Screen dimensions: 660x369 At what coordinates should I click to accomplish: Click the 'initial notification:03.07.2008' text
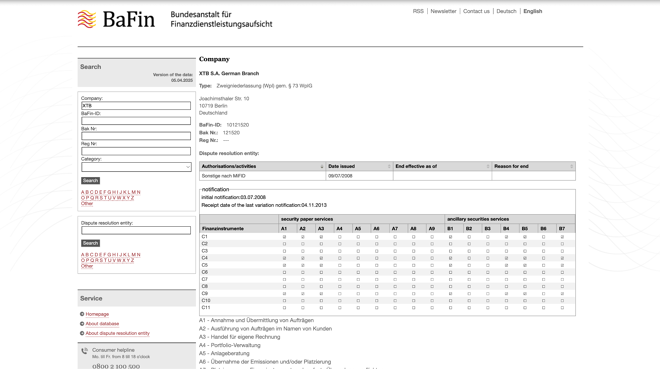click(234, 197)
